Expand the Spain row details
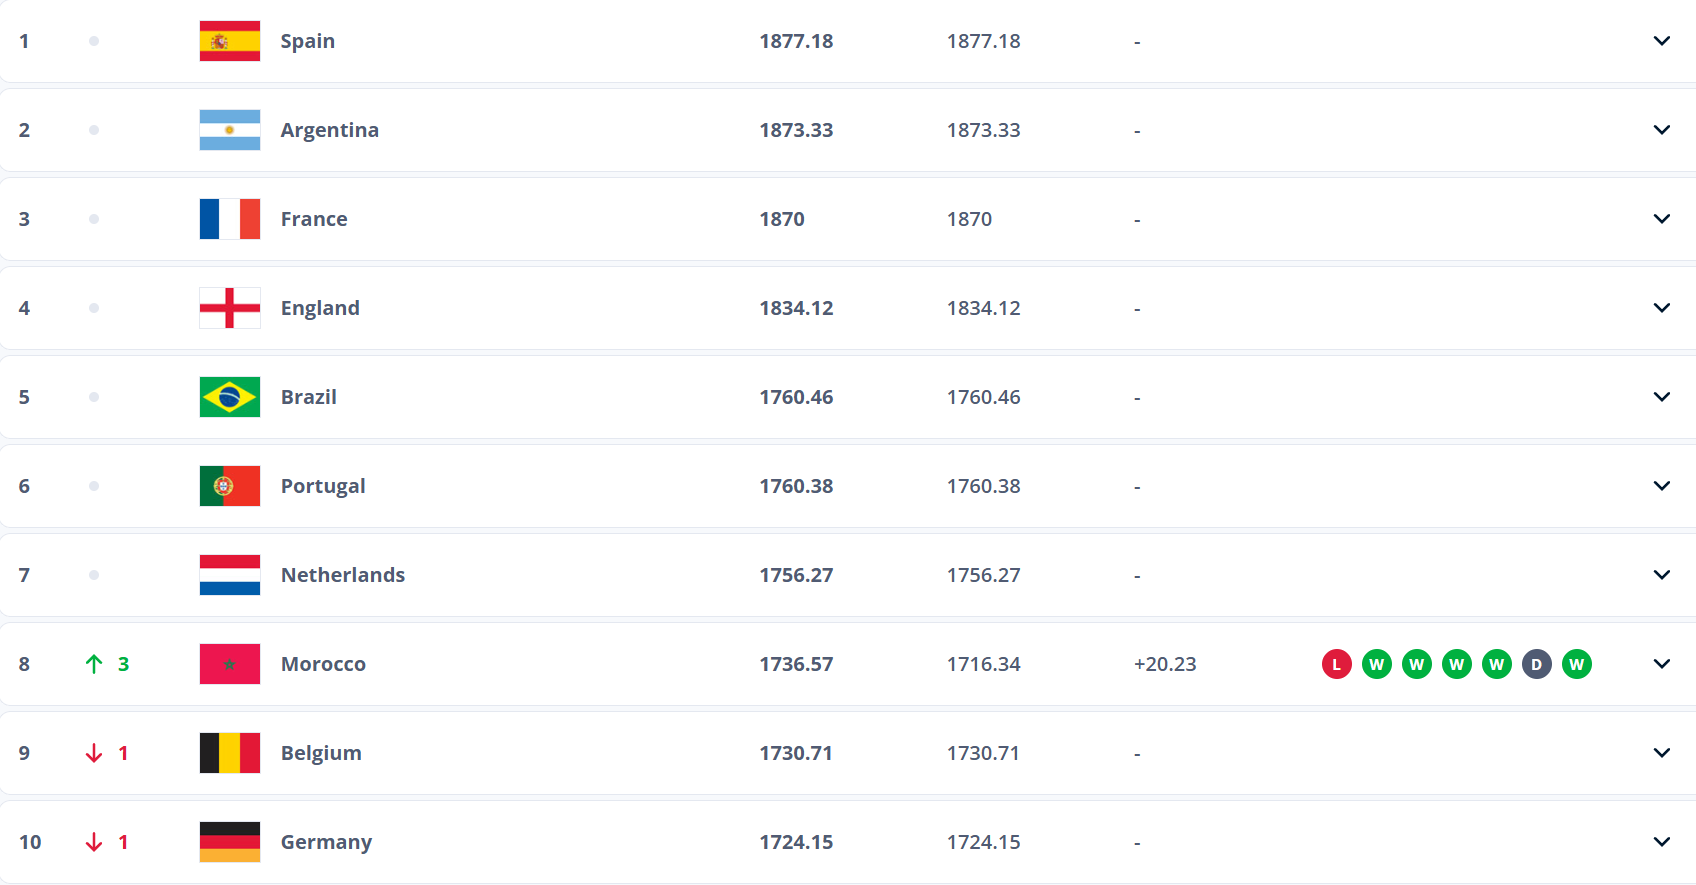The image size is (1696, 885). 1662,41
